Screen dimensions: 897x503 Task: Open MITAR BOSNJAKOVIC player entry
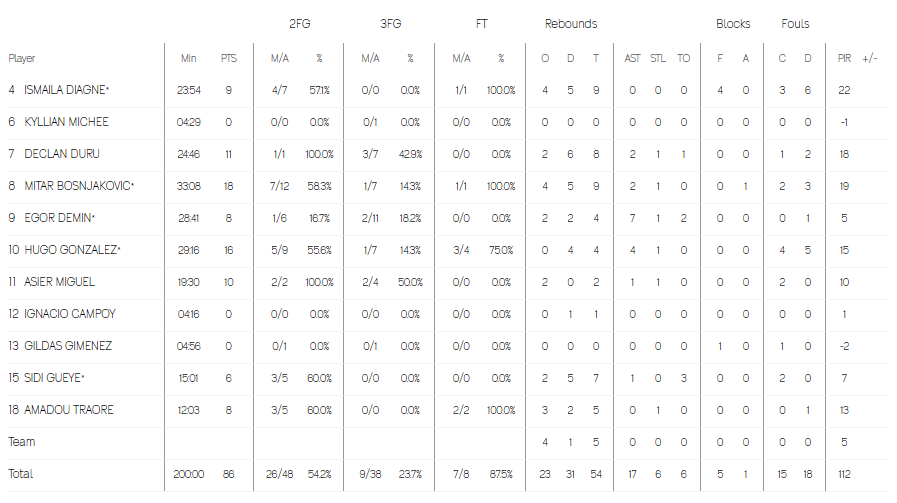(79, 187)
